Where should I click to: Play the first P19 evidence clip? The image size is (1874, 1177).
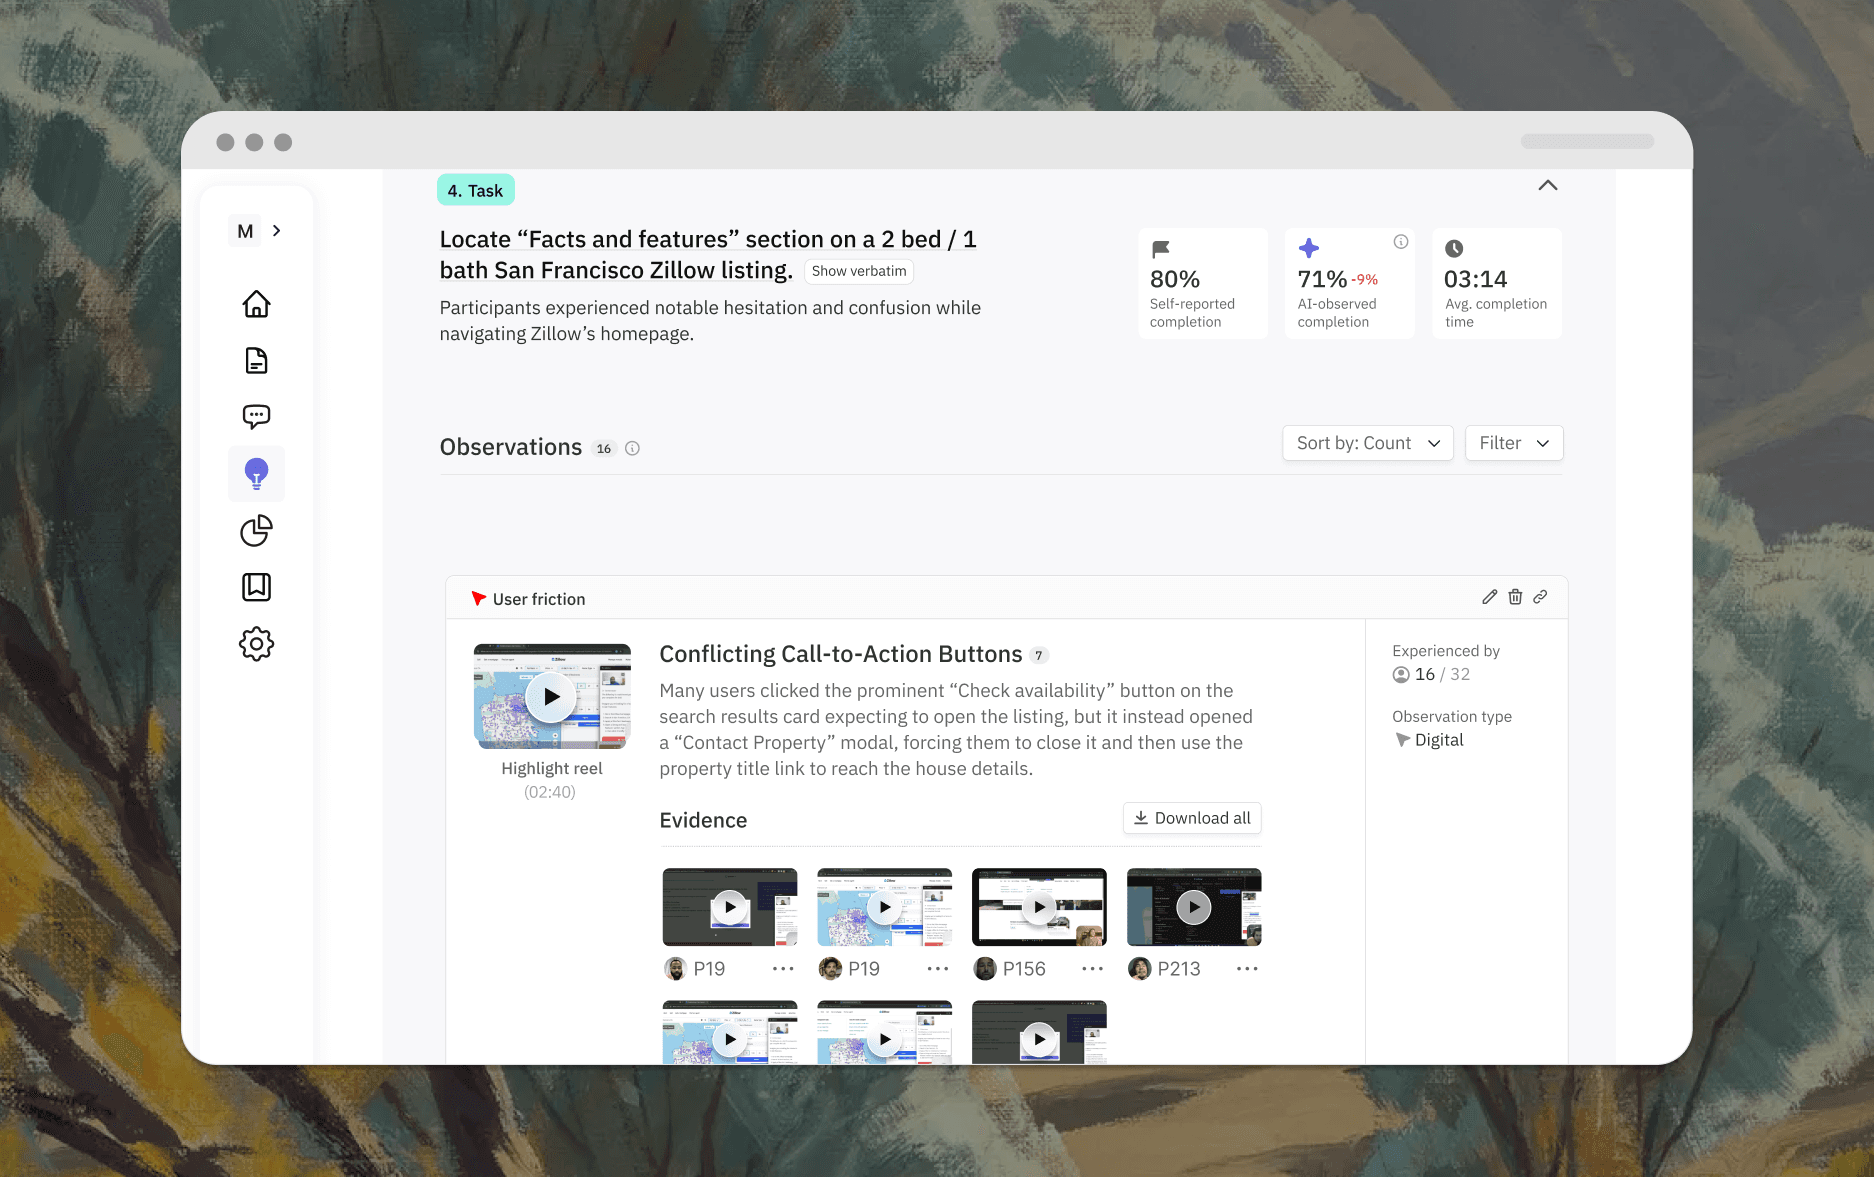[730, 907]
